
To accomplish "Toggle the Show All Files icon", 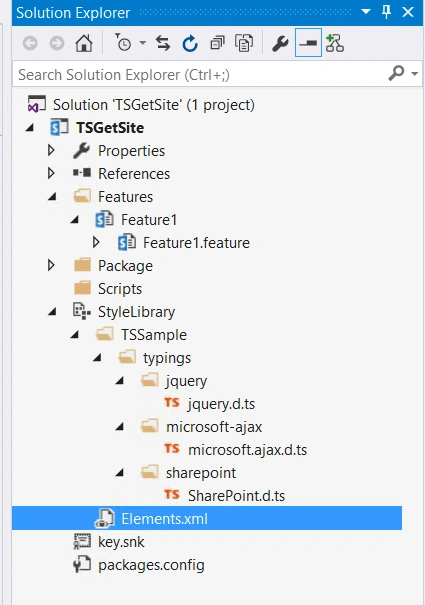I will pyautogui.click(x=244, y=43).
